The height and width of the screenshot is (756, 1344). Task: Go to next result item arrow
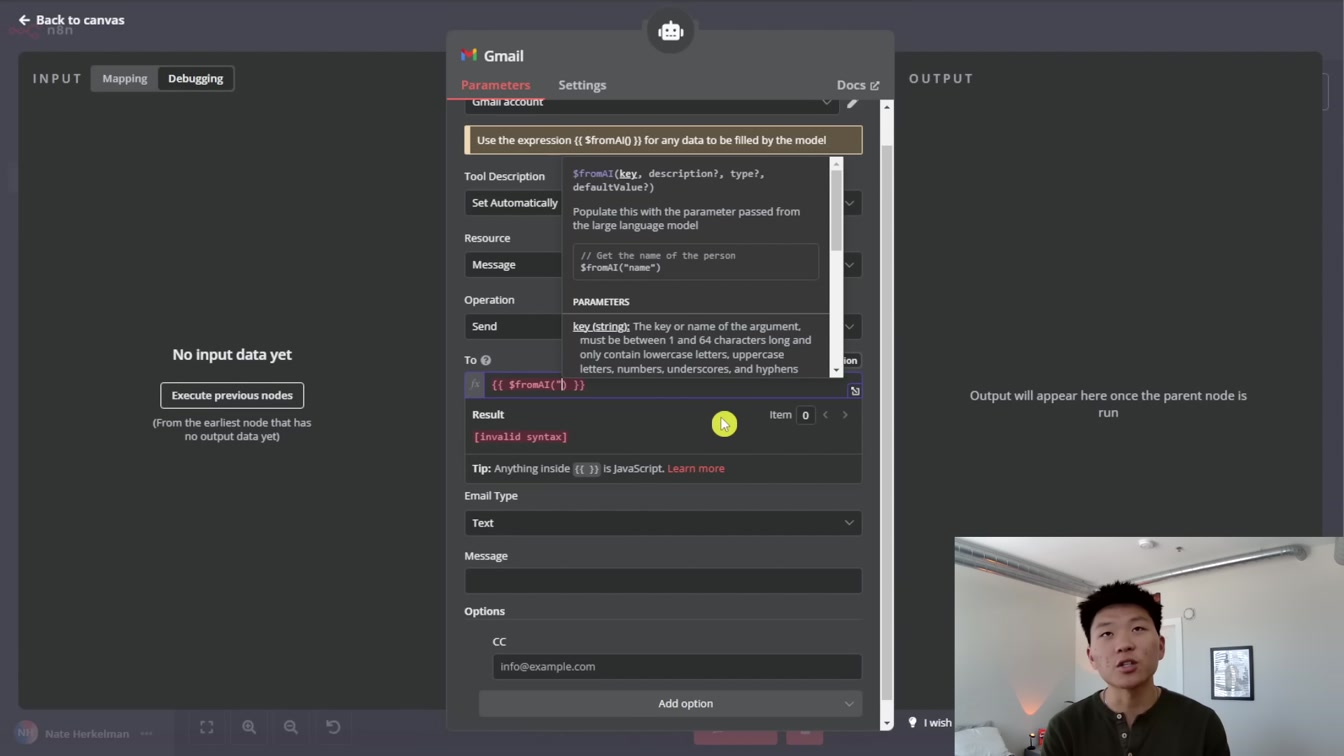(845, 415)
